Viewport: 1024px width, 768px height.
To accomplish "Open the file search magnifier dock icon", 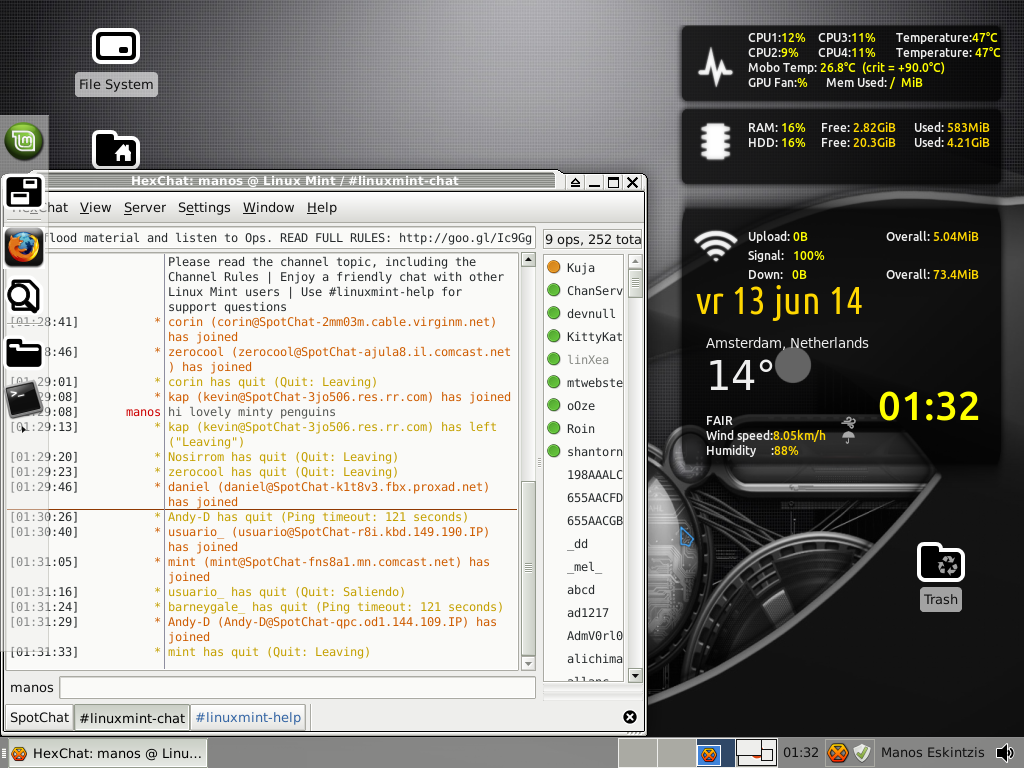I will pyautogui.click(x=24, y=296).
